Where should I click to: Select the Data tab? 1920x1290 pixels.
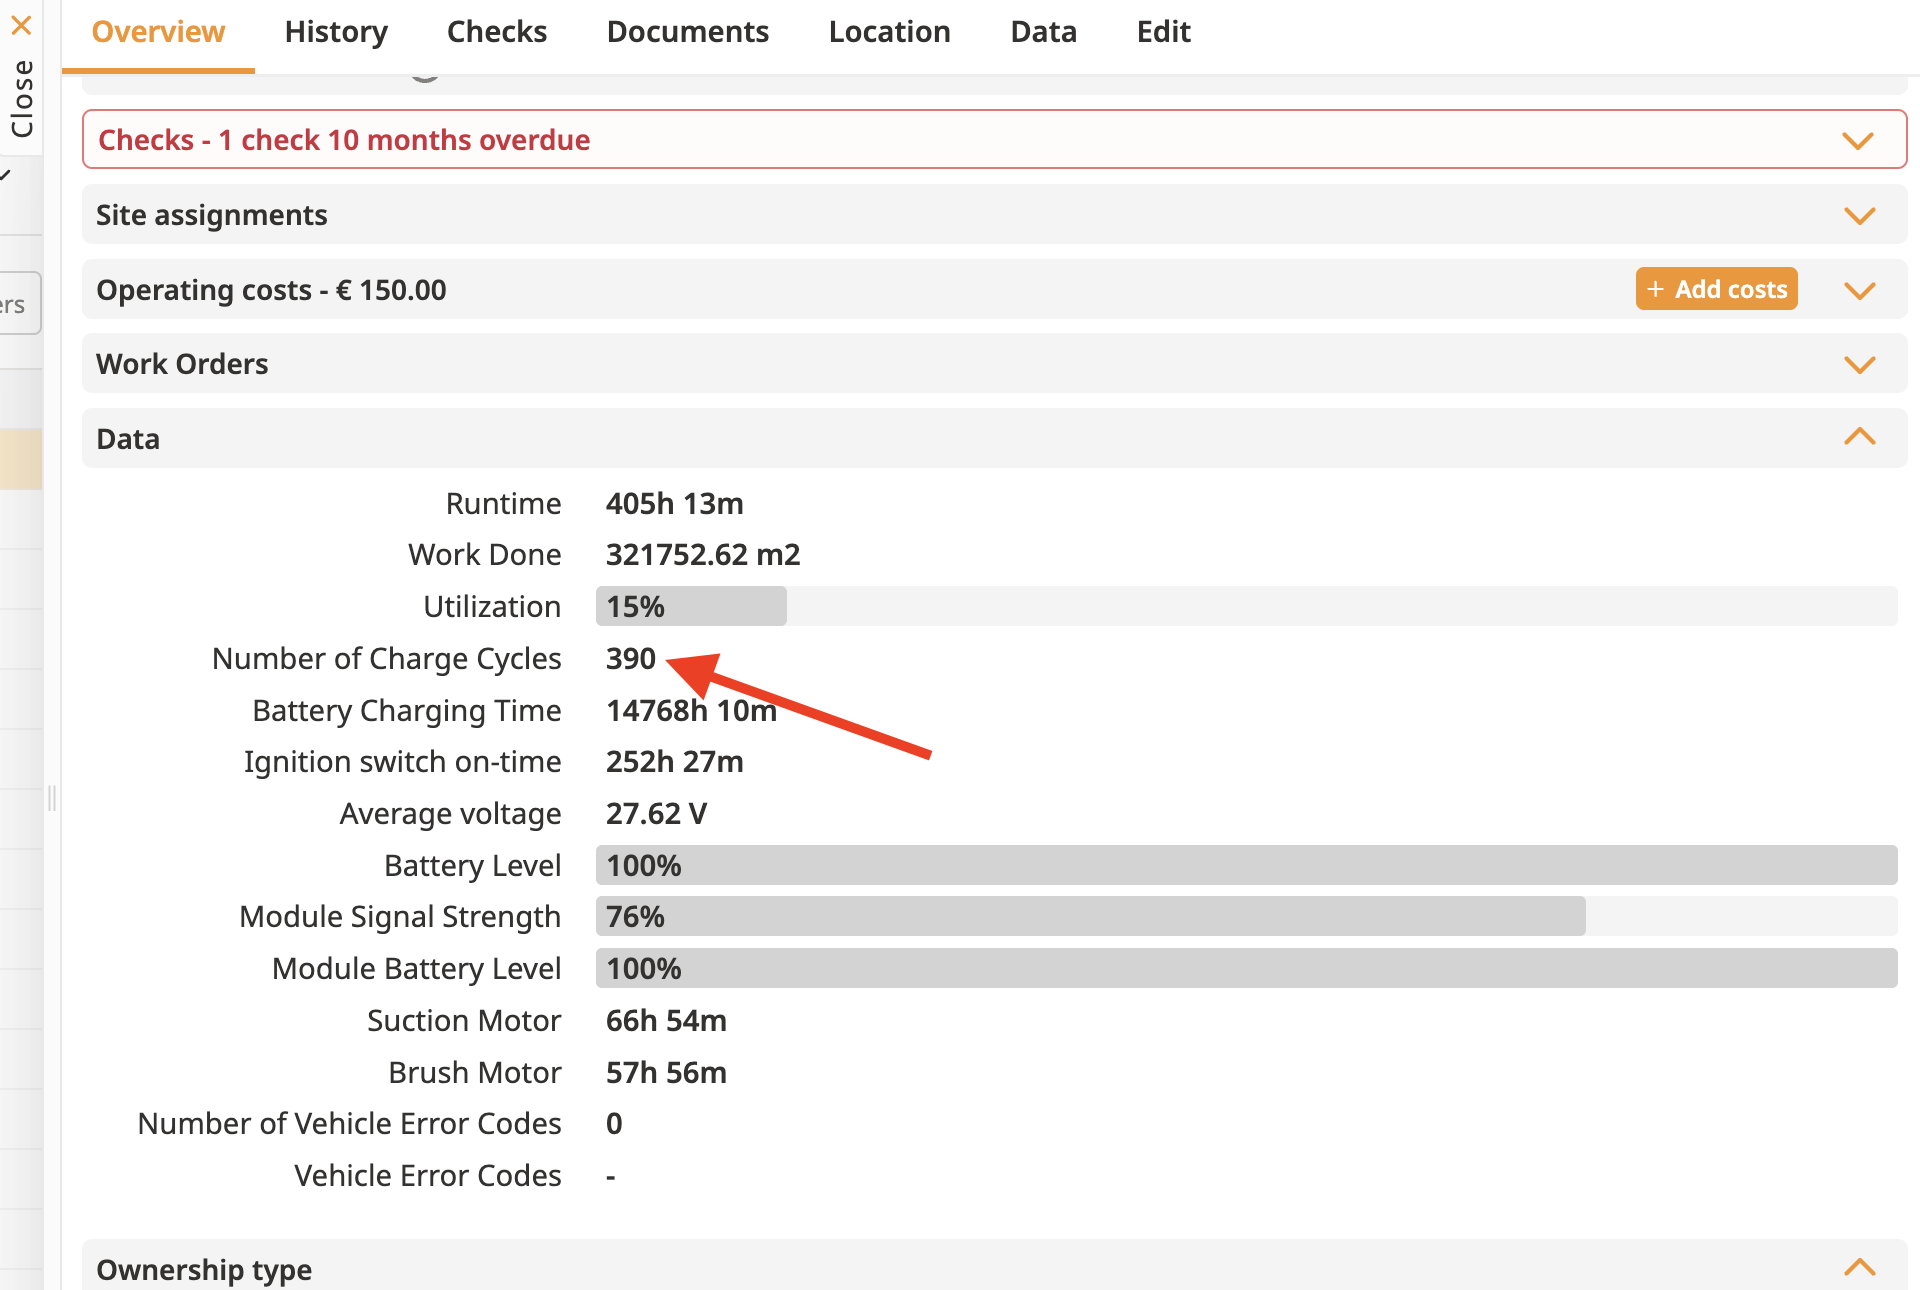pyautogui.click(x=1043, y=32)
